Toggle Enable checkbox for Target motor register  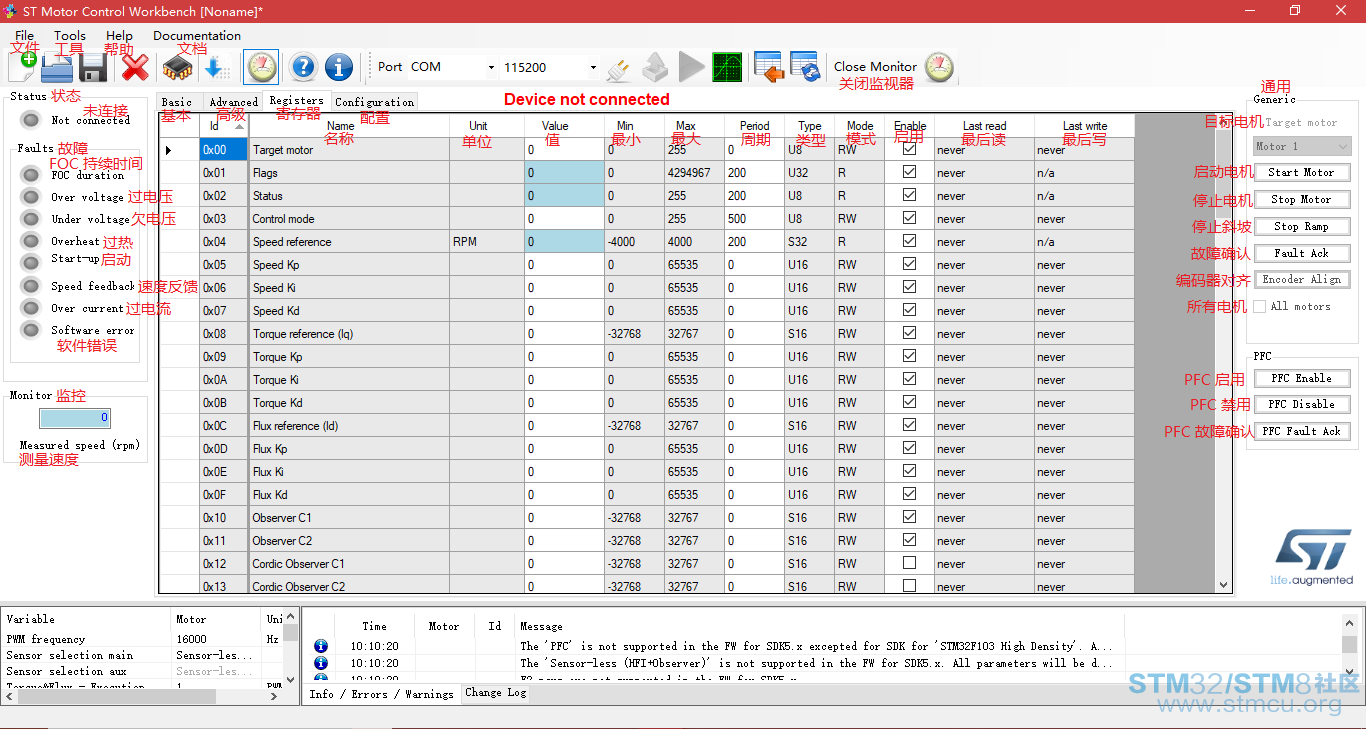909,150
